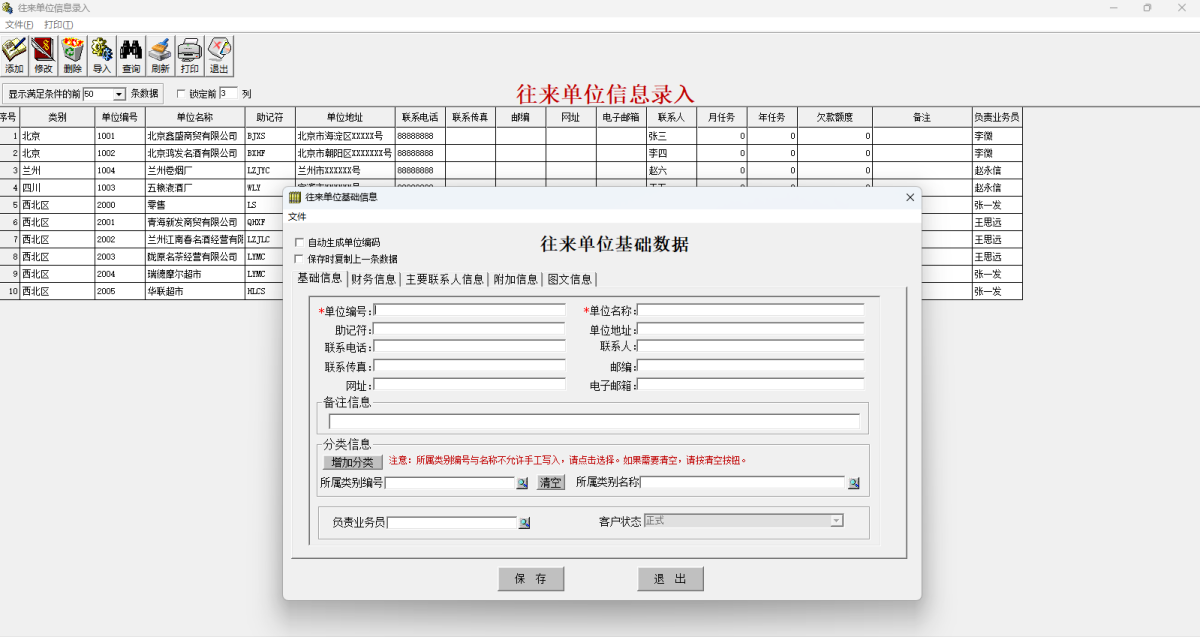
Task: Click the 添加 toolbar icon to add record
Action: (x=16, y=55)
